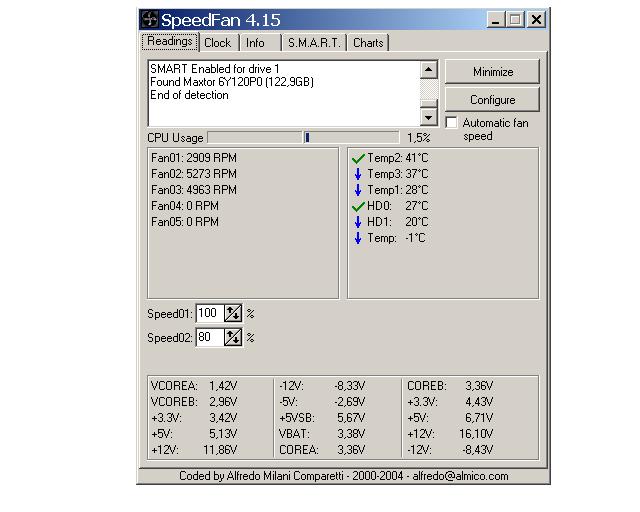Viewport: 640px width, 512px height.
Task: Click the Fan01: 2909 RPM reading
Action: (194, 158)
